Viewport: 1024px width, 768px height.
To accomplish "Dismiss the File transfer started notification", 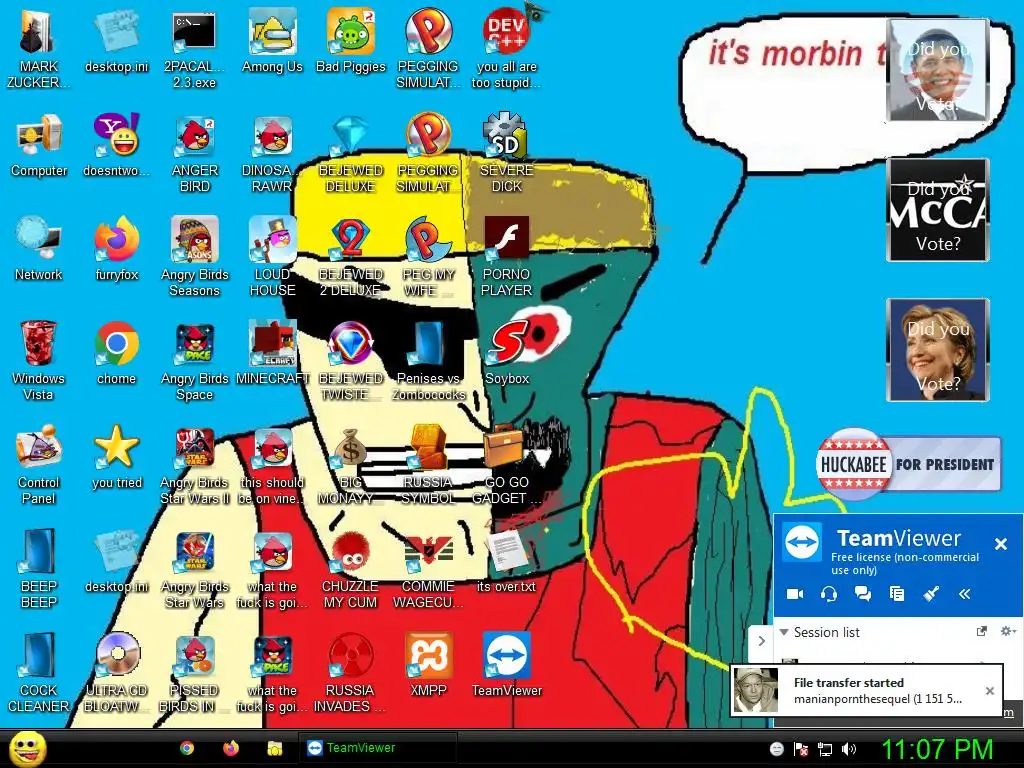I will point(990,690).
